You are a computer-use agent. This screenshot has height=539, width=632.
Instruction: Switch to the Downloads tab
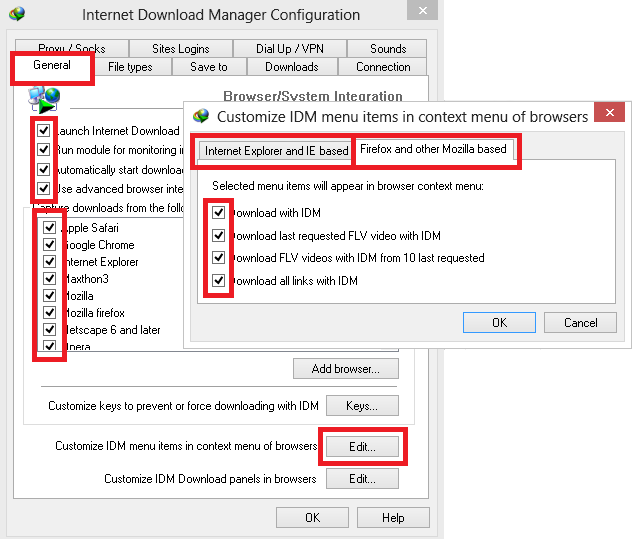292,67
